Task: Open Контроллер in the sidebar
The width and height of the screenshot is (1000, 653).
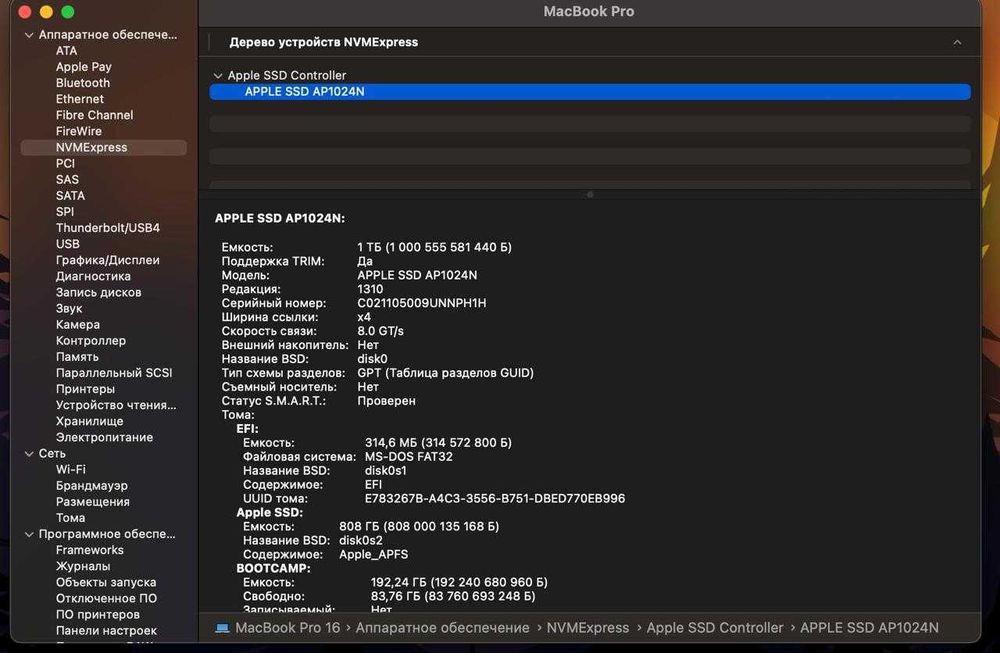Action: 91,341
